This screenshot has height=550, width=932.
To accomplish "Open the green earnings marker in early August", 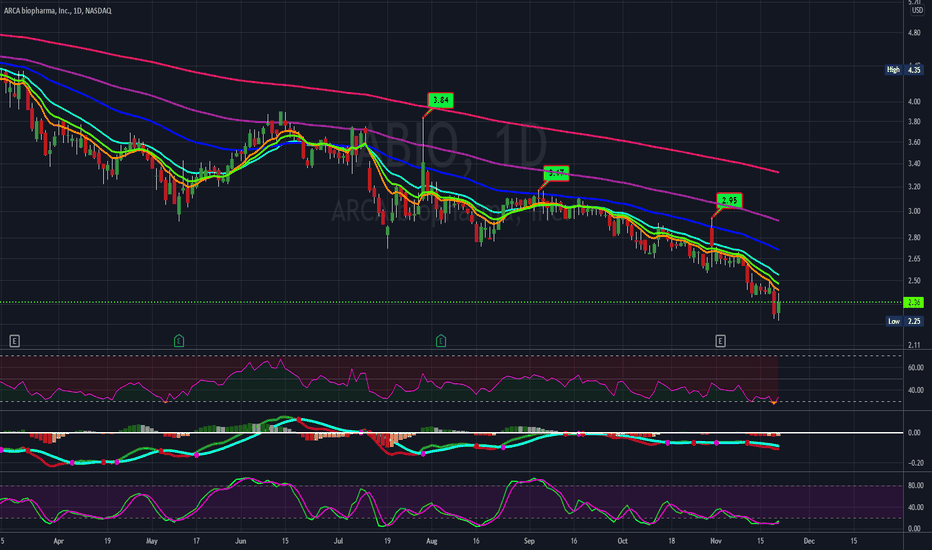I will (440, 341).
